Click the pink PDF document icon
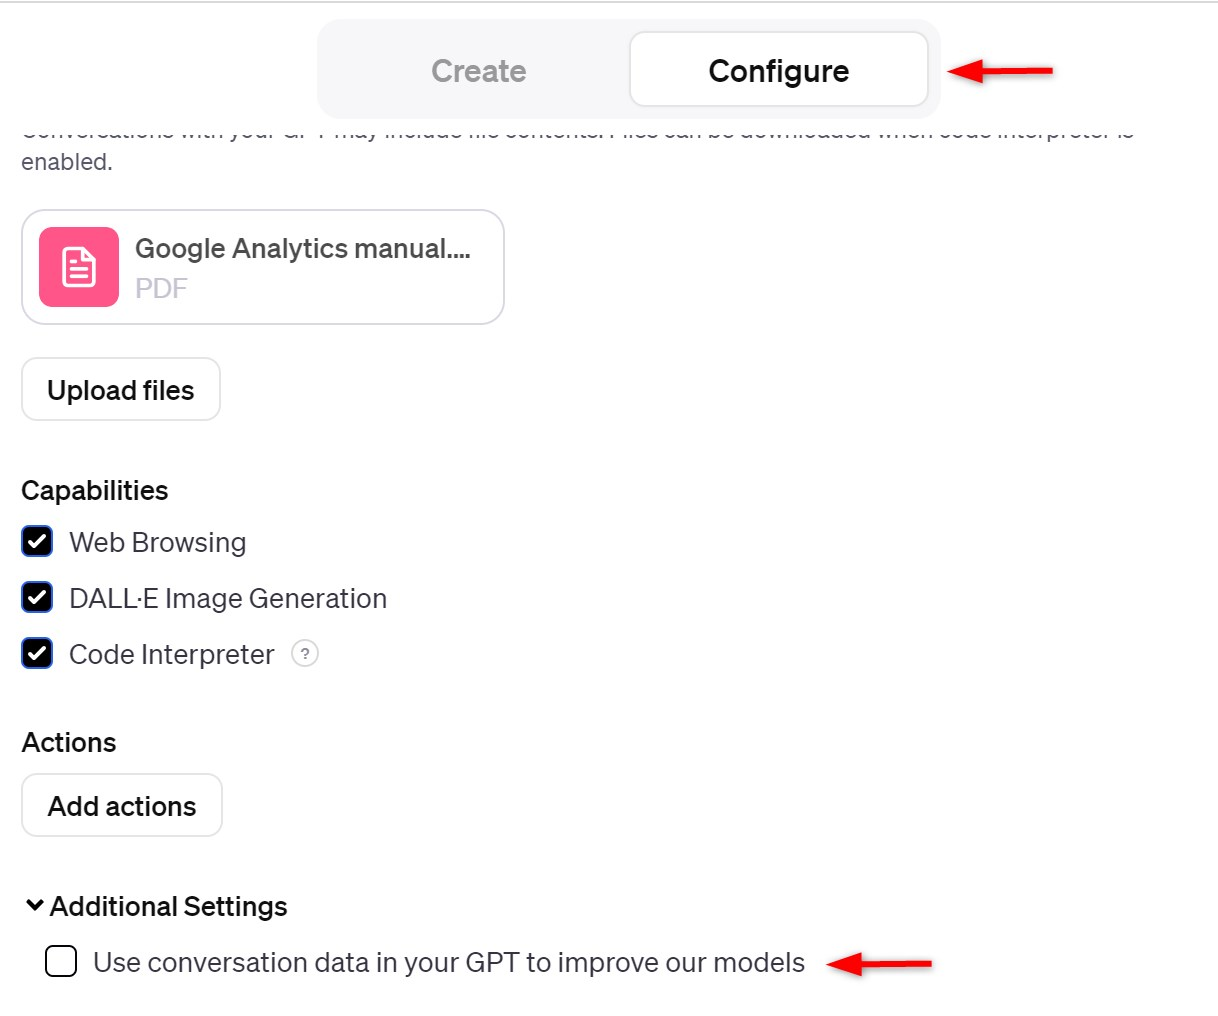 click(79, 267)
